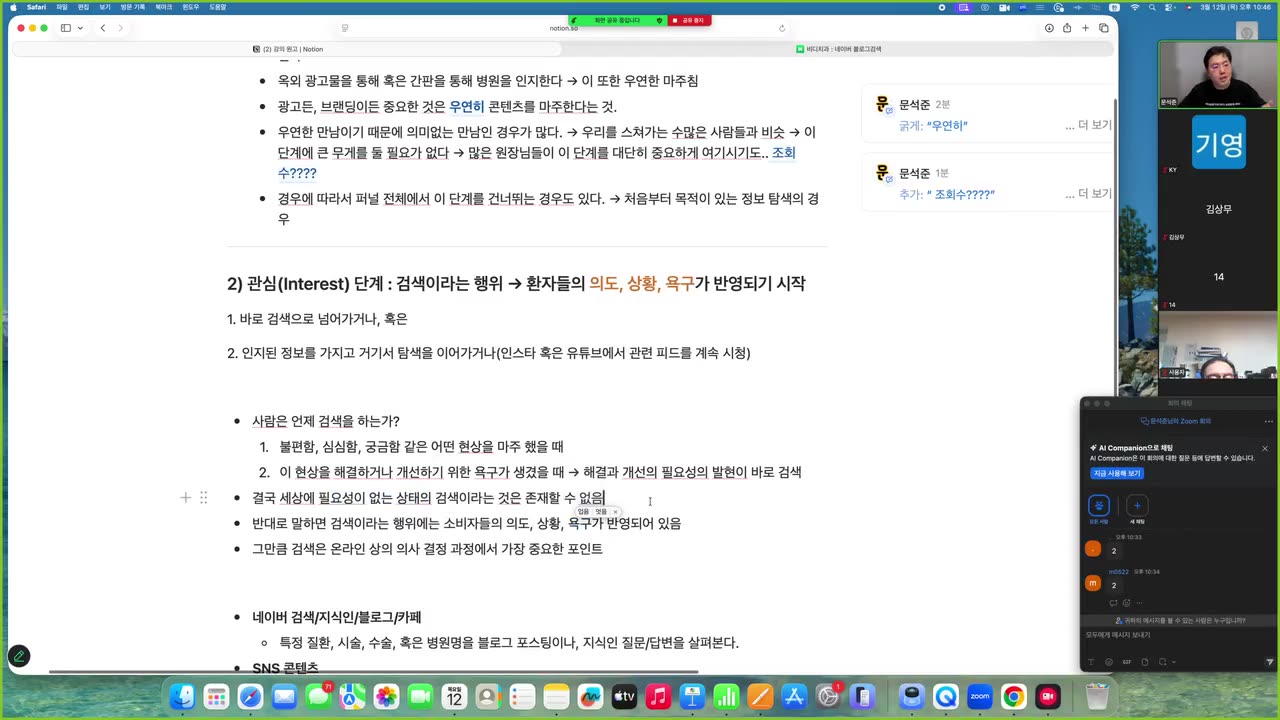Open Messages from the Dock
The height and width of the screenshot is (720, 1280).
(x=318, y=696)
